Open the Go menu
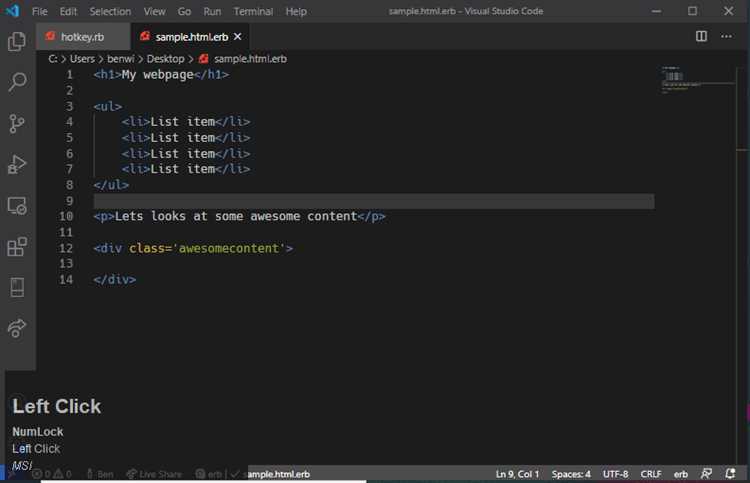 (184, 11)
